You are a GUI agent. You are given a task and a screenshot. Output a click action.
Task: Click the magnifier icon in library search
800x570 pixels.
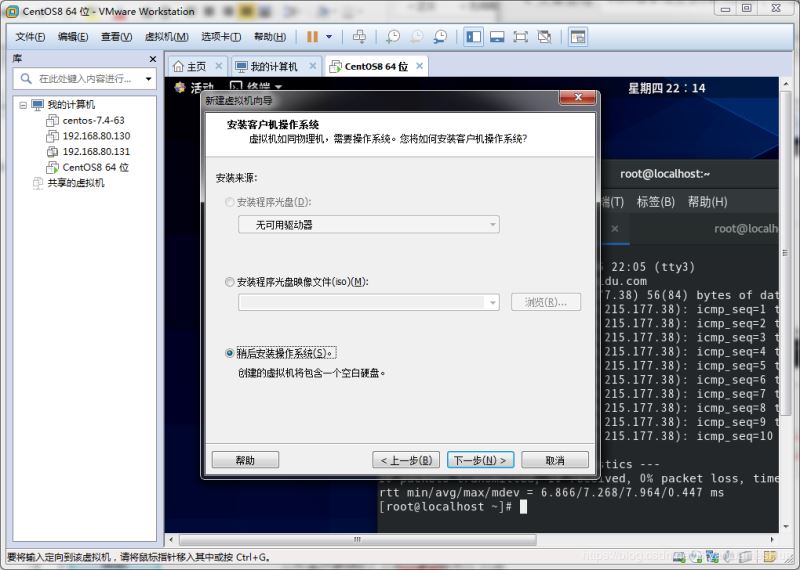[26, 79]
